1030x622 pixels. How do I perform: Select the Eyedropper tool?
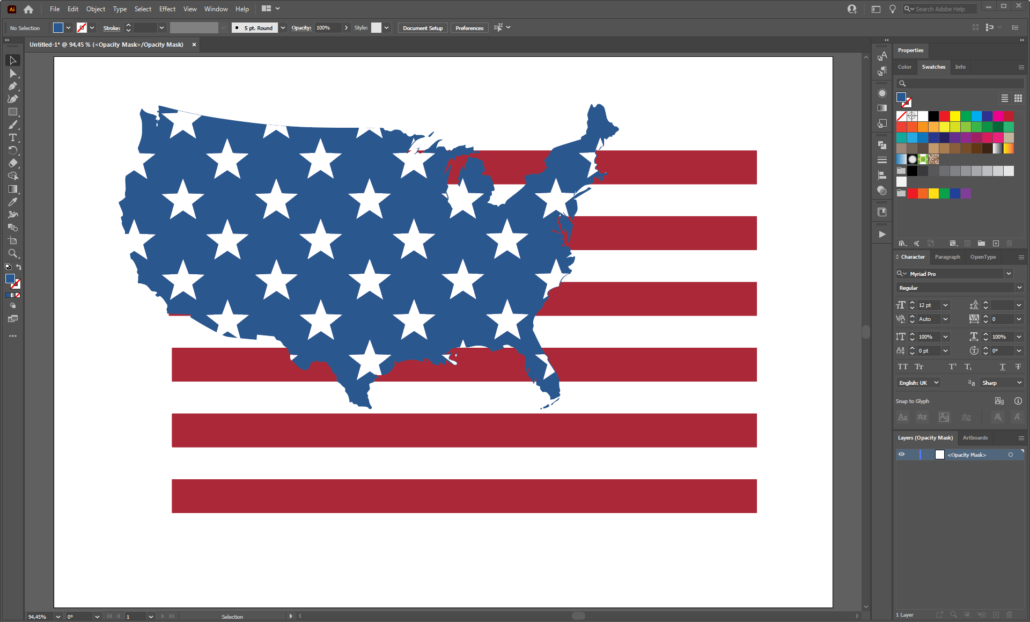pos(12,202)
